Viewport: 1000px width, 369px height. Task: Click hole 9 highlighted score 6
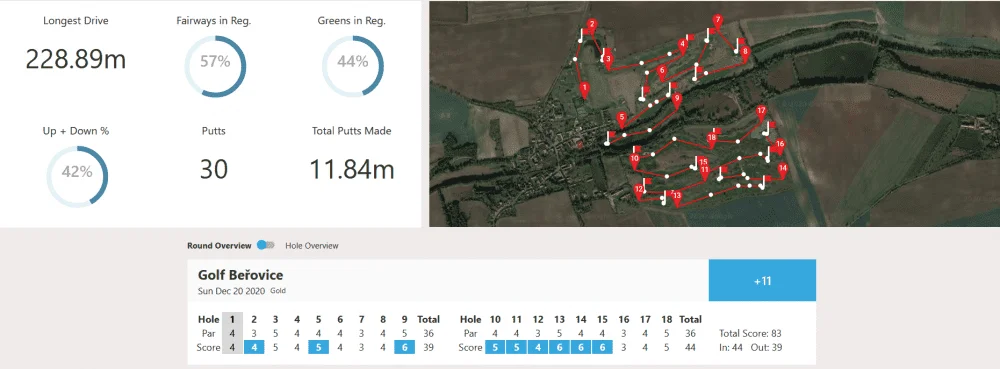click(404, 347)
